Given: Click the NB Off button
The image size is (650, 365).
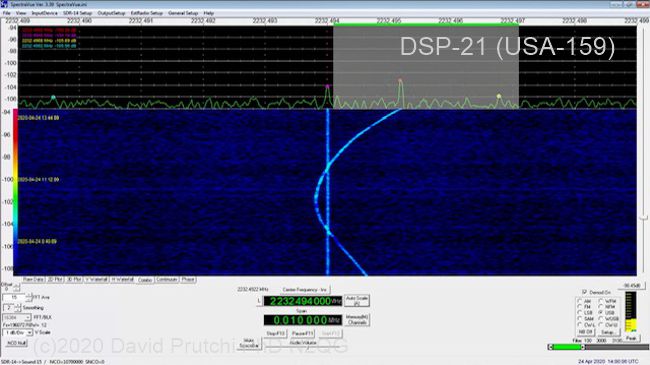Looking at the screenshot, I should click(586, 332).
